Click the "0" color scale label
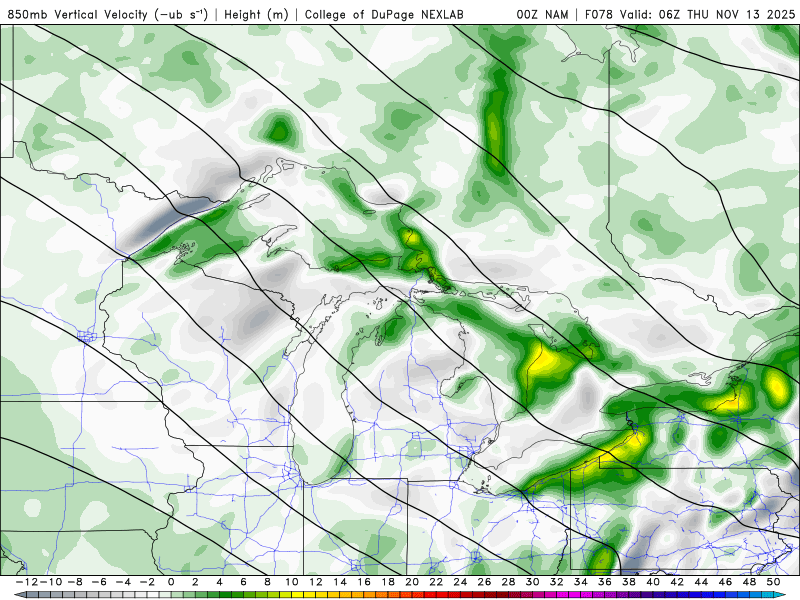800x600 pixels. click(x=171, y=582)
